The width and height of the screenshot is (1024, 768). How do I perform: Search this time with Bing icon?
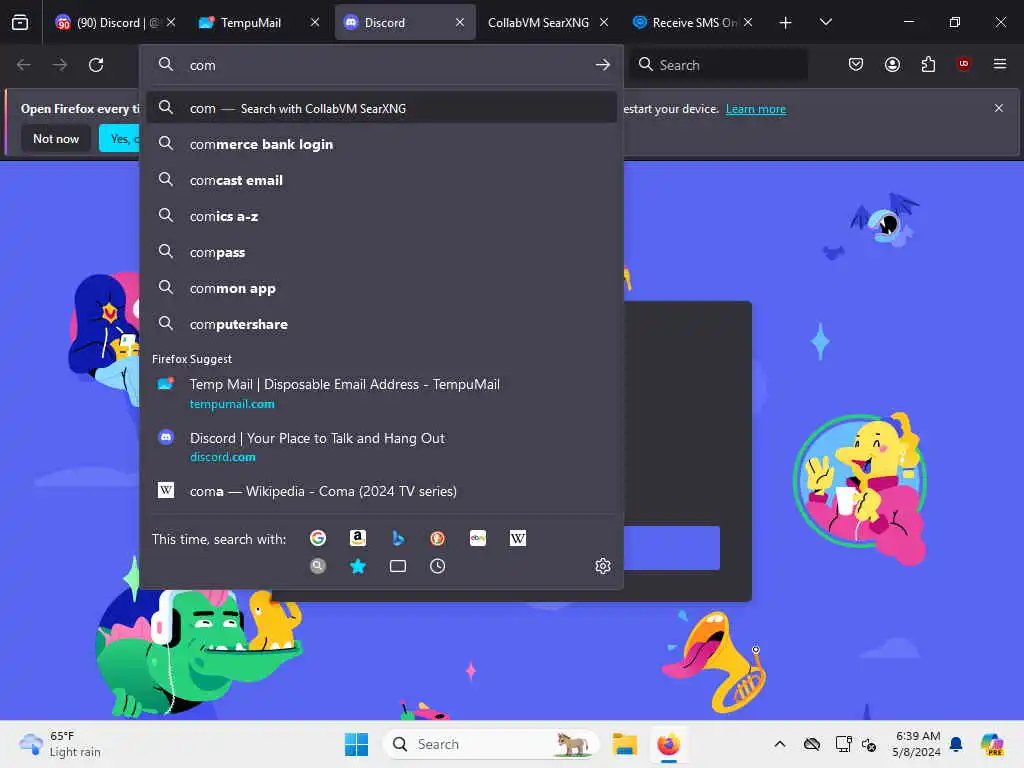click(398, 538)
